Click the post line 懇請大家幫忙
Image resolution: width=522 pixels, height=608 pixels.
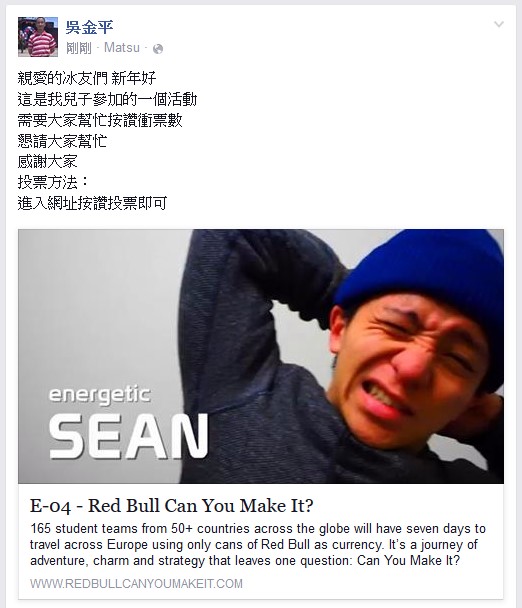[62, 141]
